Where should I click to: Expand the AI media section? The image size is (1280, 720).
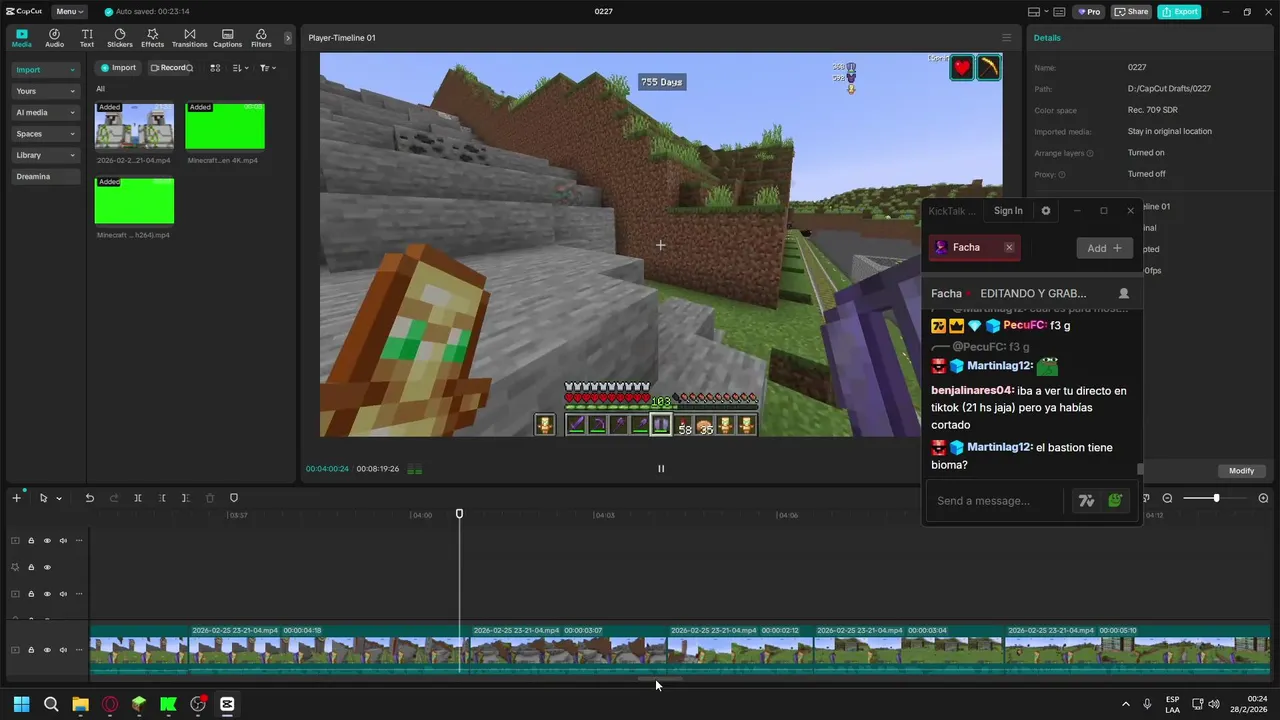click(x=45, y=113)
